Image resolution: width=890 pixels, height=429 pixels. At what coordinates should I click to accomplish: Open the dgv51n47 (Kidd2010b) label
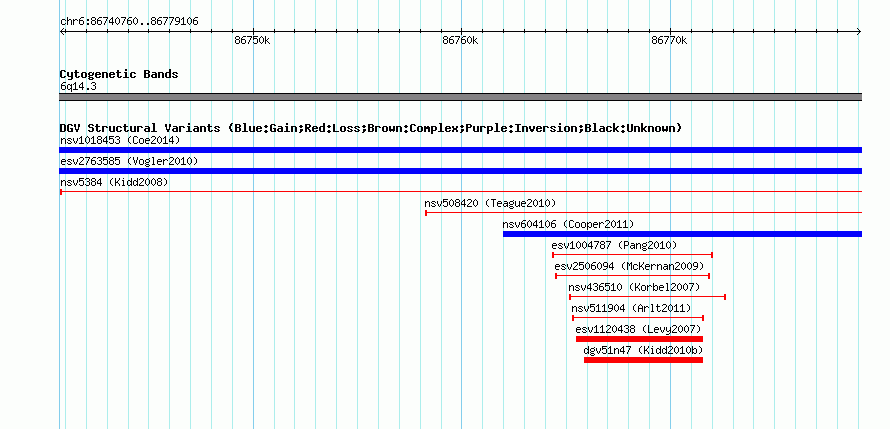point(643,350)
